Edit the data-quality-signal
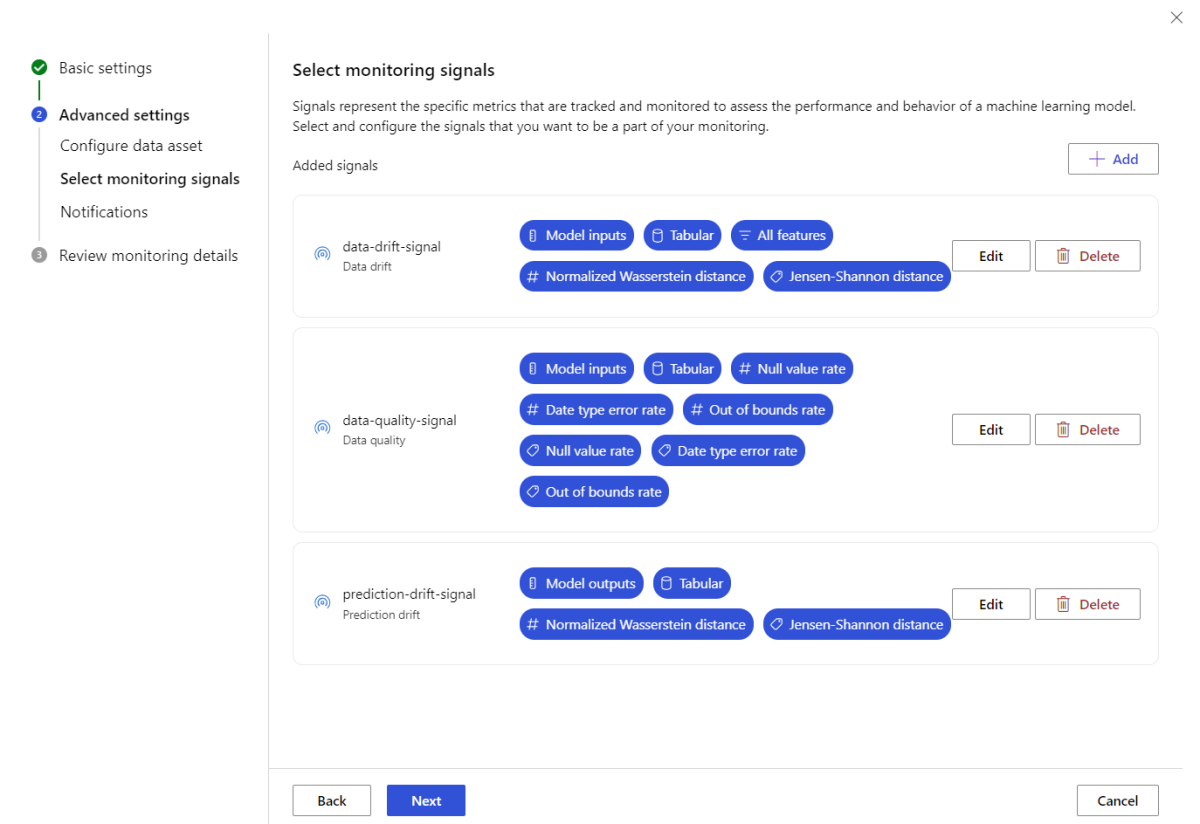The height and width of the screenshot is (824, 1200). tap(990, 430)
